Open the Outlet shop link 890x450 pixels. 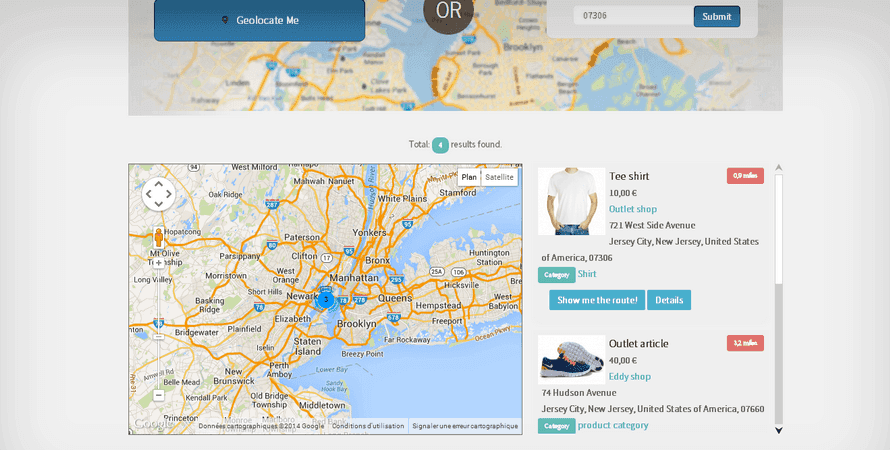[x=633, y=209]
